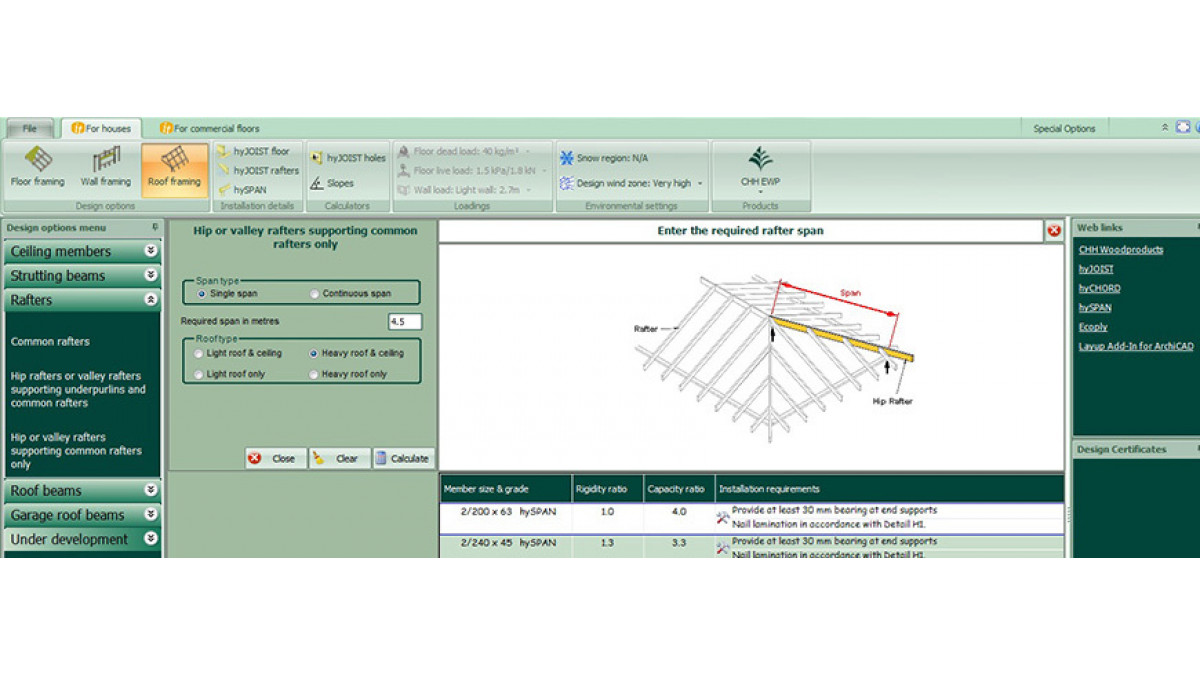The height and width of the screenshot is (675, 1200).
Task: Click the Installation requirements column header
Action: 888,488
